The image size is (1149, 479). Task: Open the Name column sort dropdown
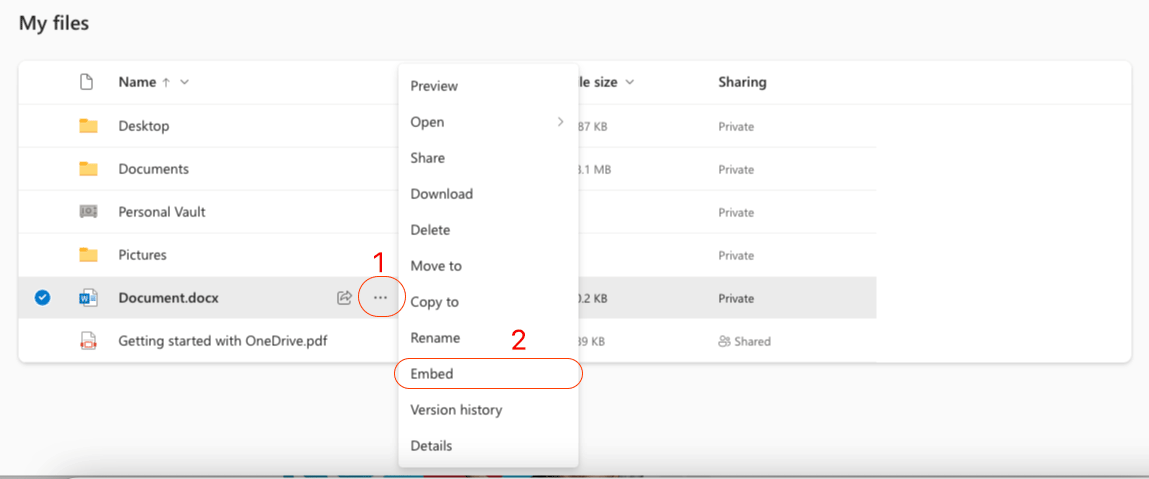pos(185,82)
